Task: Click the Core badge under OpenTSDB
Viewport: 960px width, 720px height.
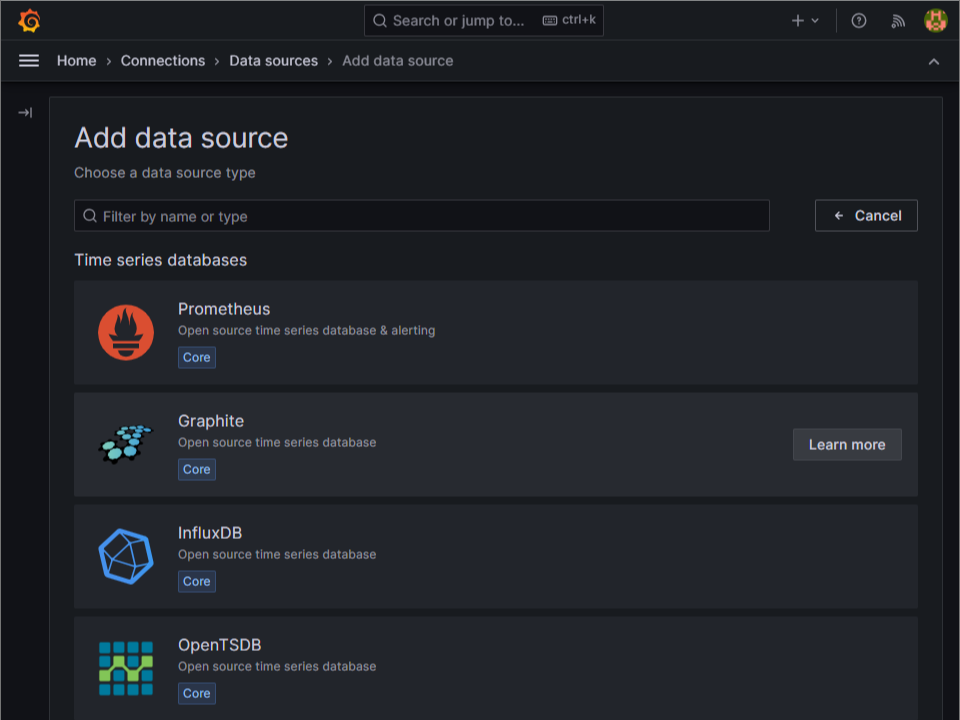Action: (197, 694)
